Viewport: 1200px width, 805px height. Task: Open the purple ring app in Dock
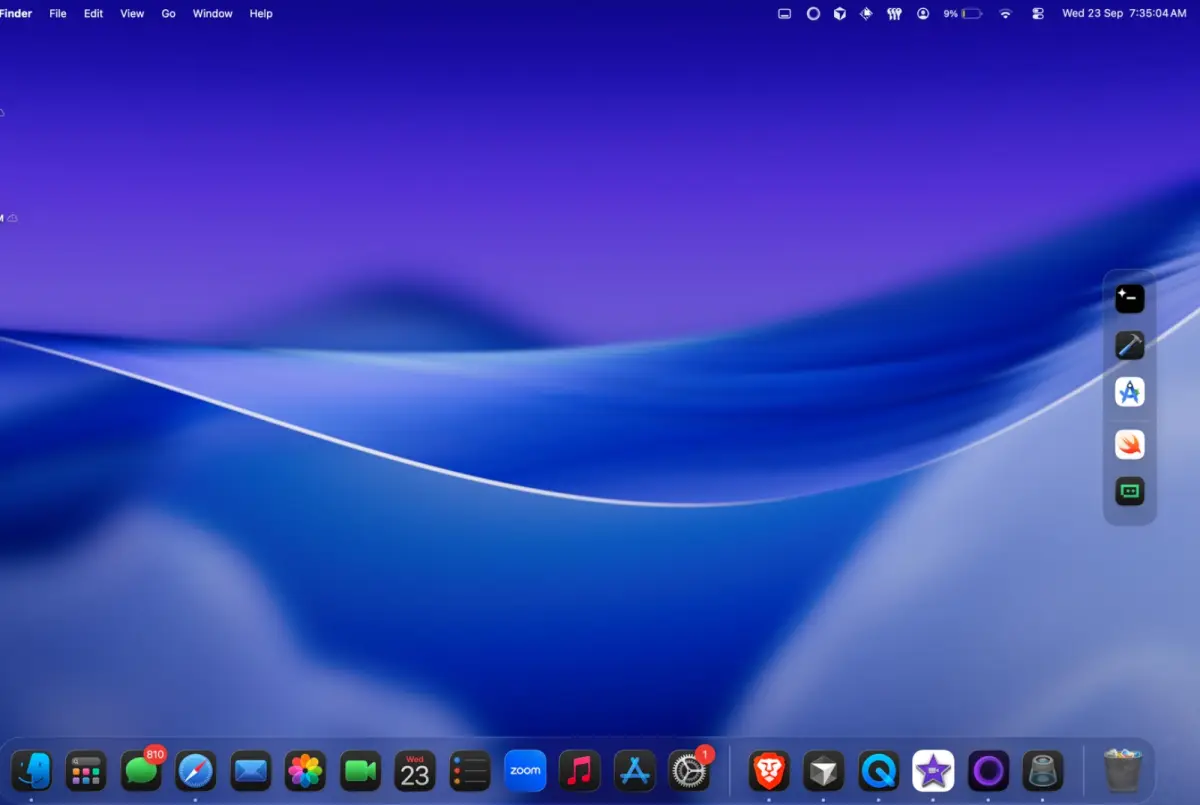pos(988,771)
